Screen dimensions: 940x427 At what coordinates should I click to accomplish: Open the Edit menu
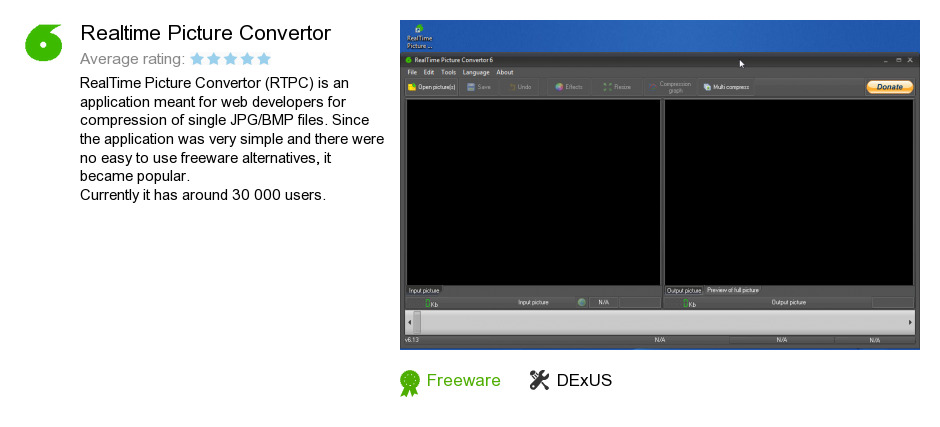429,72
